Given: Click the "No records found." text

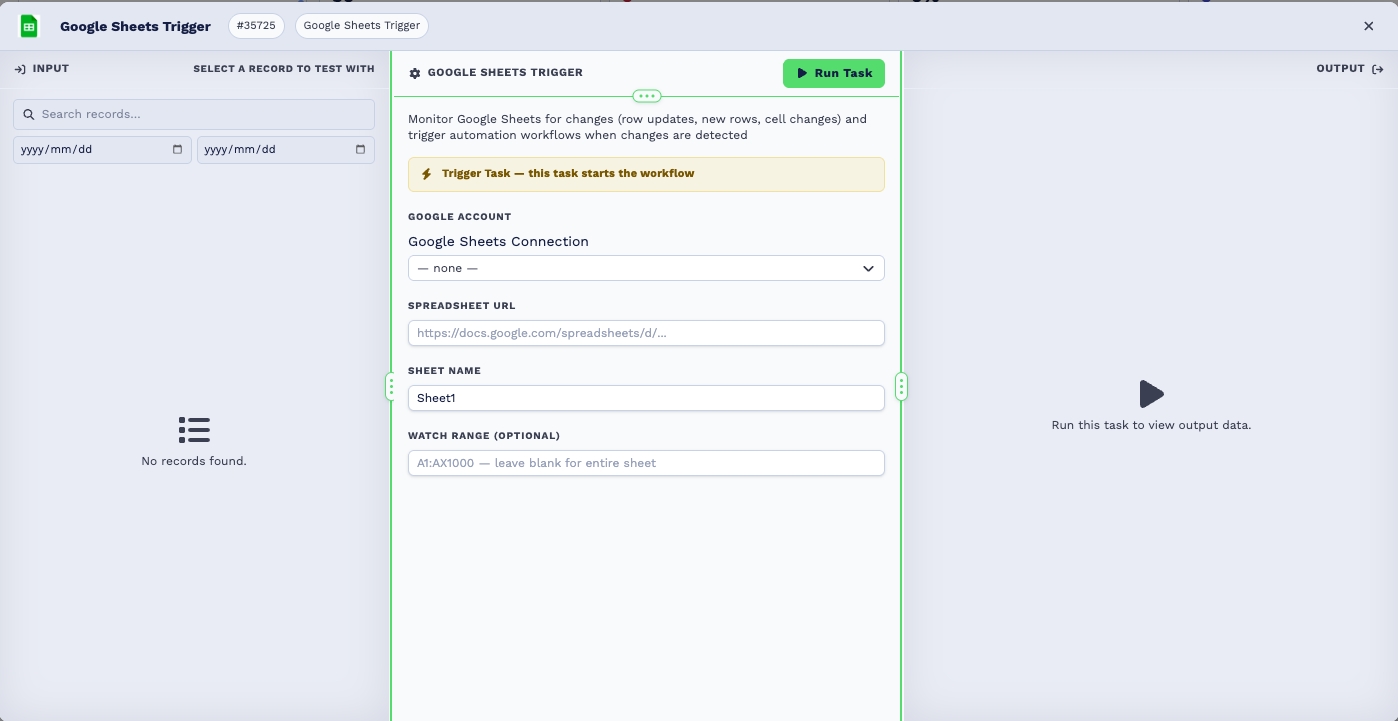Looking at the screenshot, I should pyautogui.click(x=194, y=461).
